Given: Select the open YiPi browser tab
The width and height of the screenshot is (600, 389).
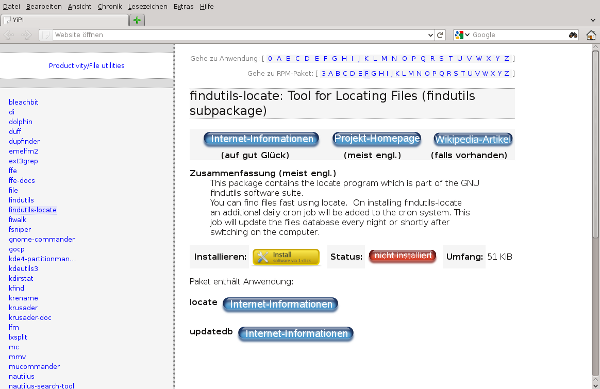Looking at the screenshot, I should click(x=65, y=20).
